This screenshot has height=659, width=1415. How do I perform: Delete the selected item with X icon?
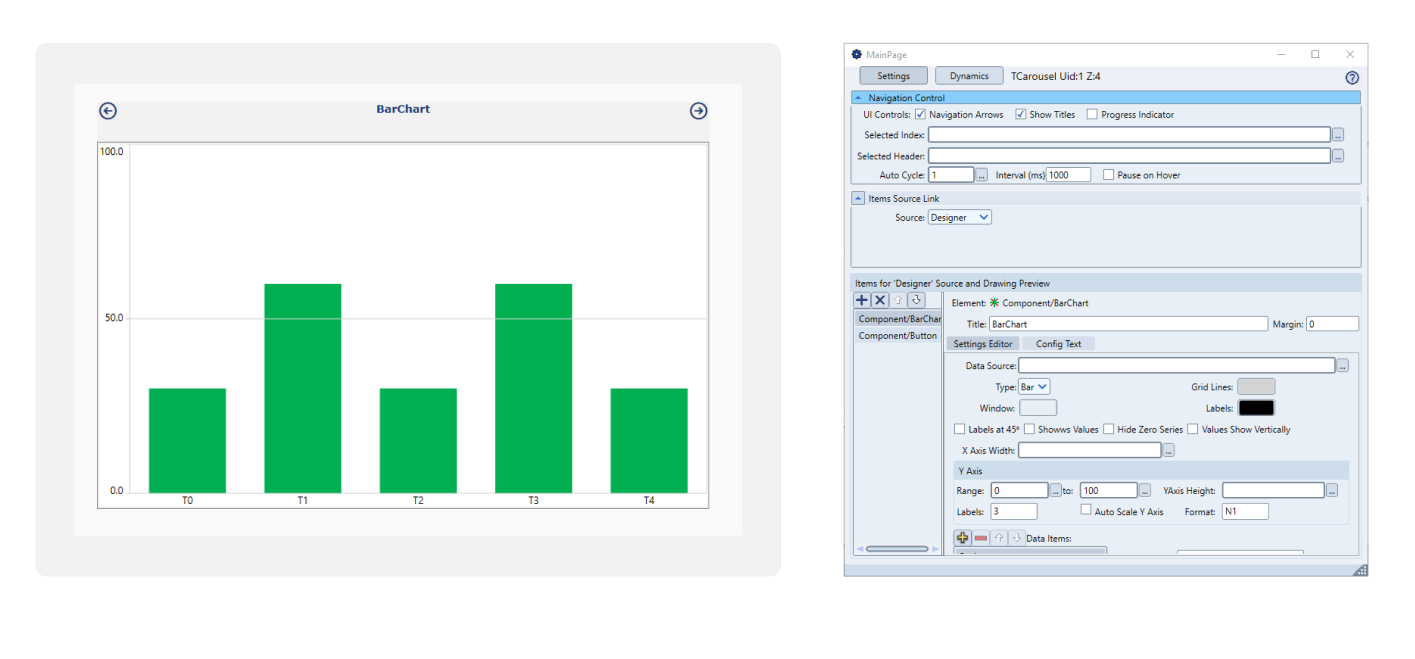[x=880, y=300]
